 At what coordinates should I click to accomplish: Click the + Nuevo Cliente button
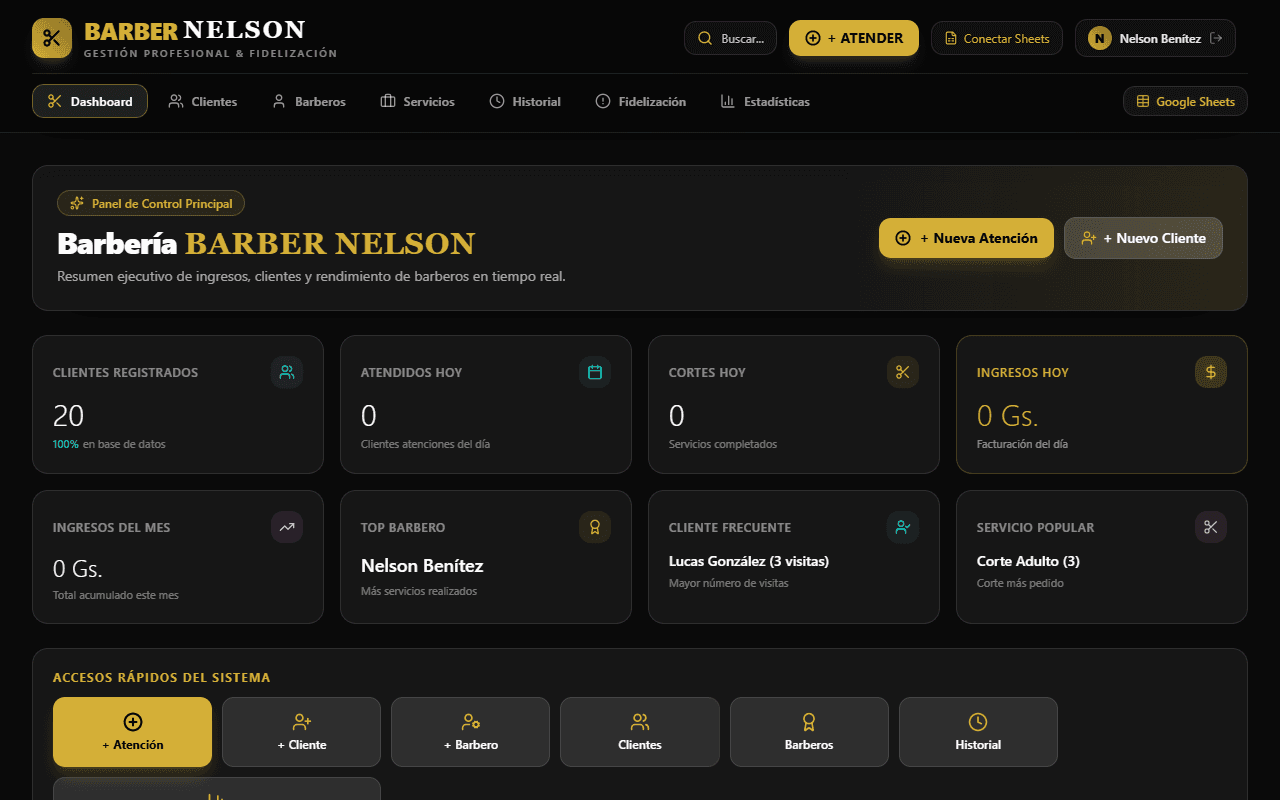click(1143, 238)
